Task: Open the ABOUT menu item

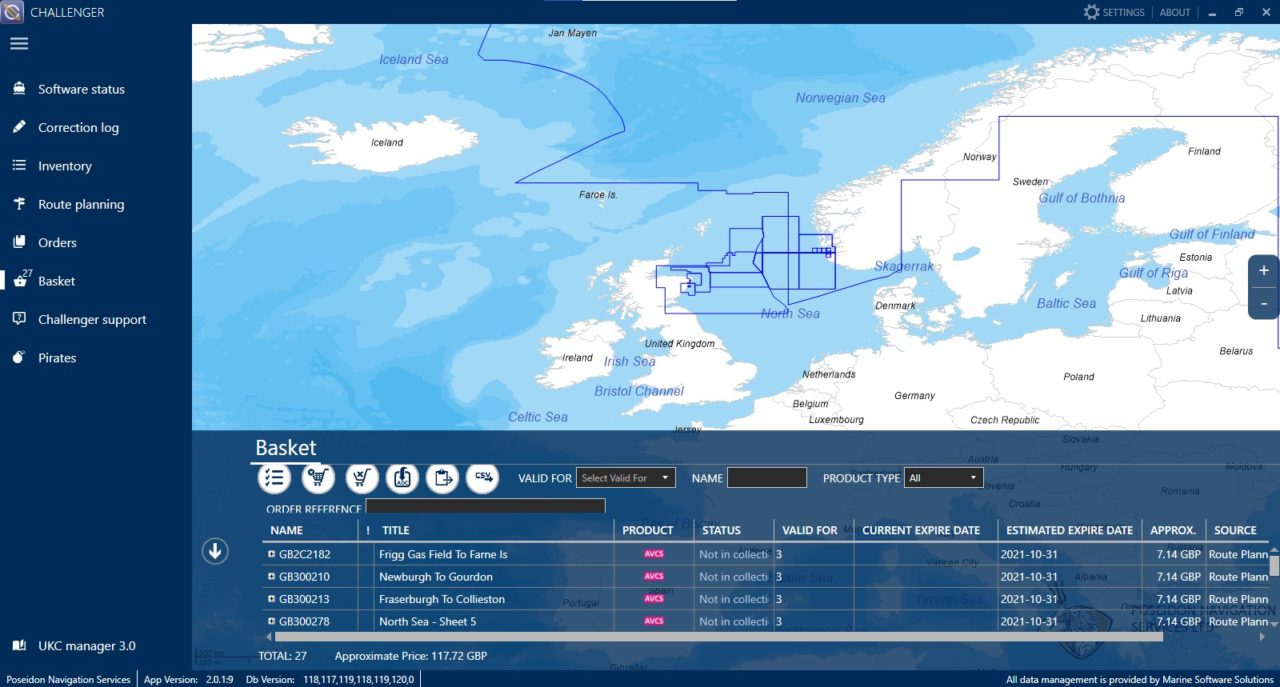Action: point(1175,12)
